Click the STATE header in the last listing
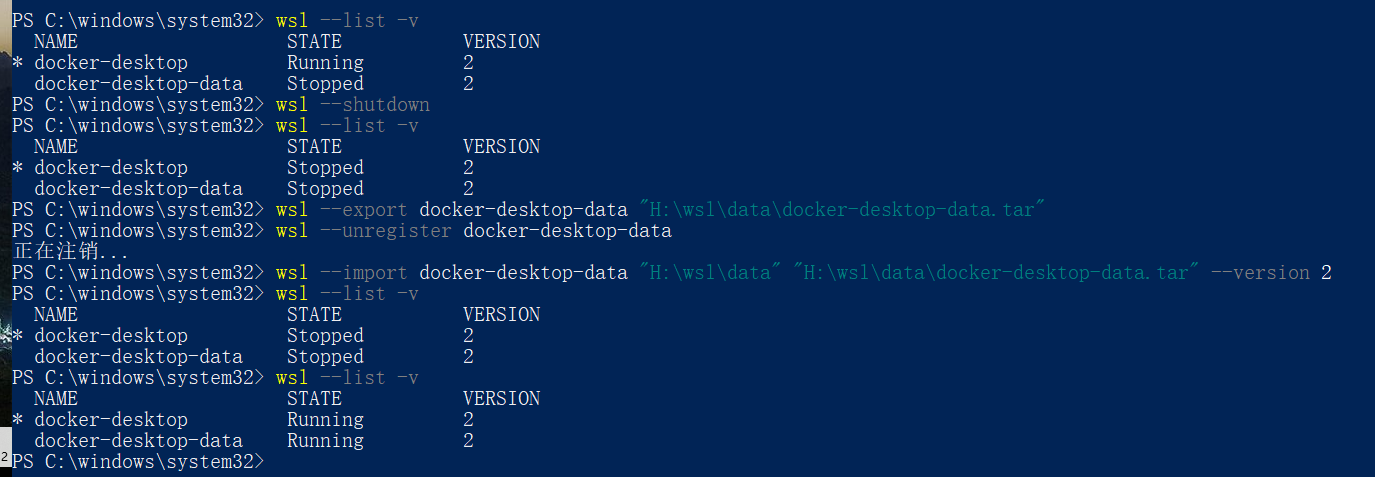The width and height of the screenshot is (1375, 477). coord(314,399)
